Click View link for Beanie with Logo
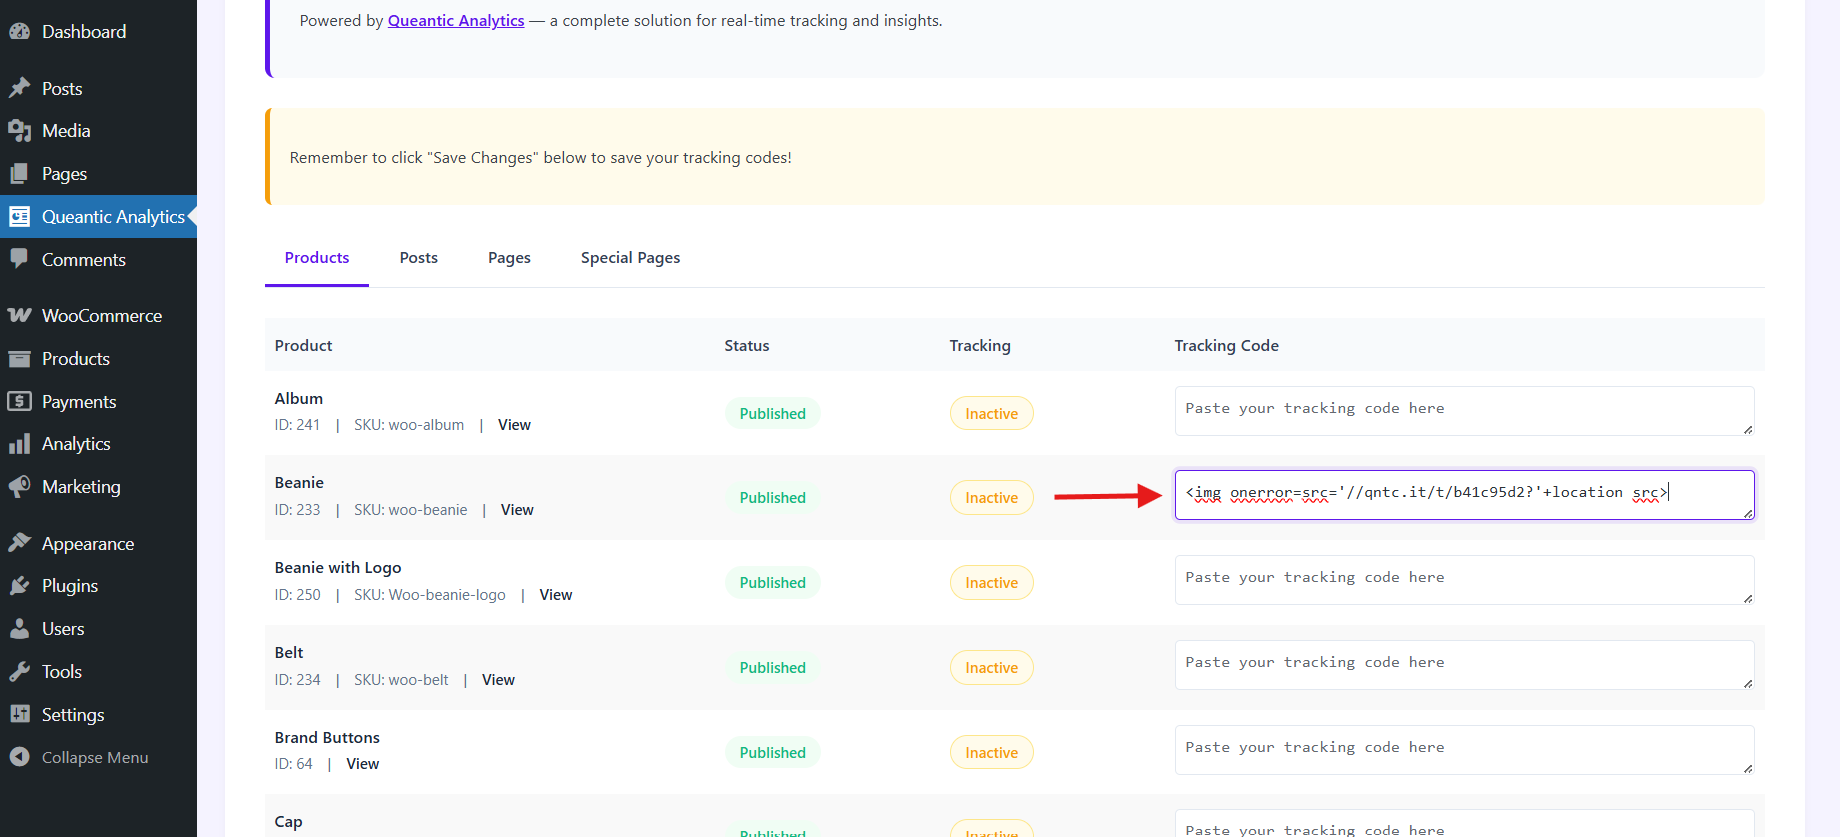Image resolution: width=1840 pixels, height=837 pixels. (x=556, y=595)
